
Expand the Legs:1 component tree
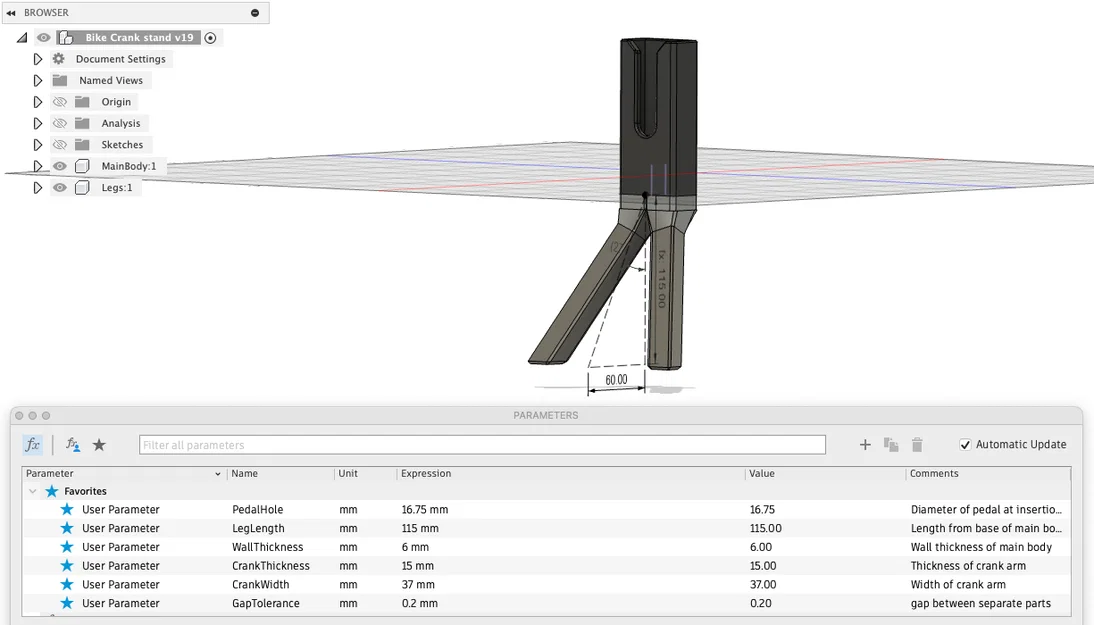[38, 187]
